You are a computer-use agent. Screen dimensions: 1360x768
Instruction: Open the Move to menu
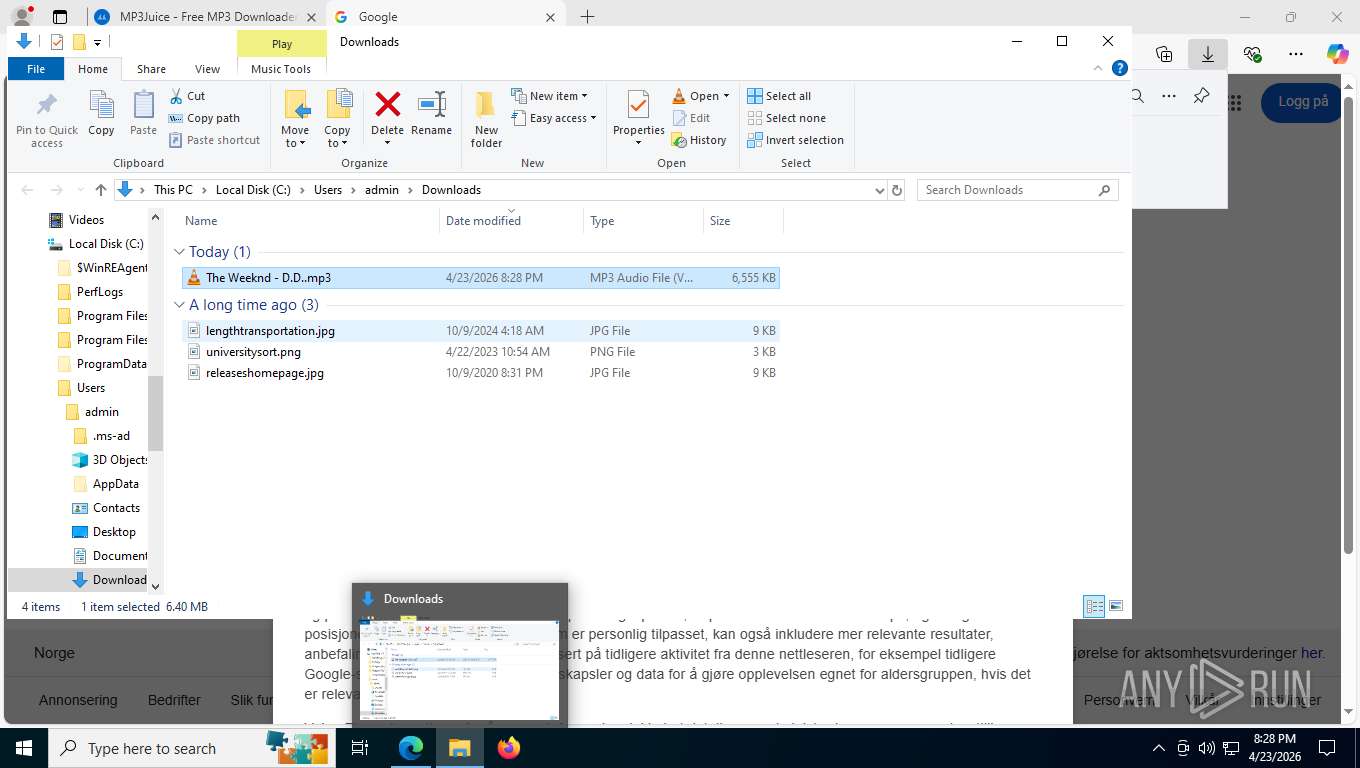pyautogui.click(x=295, y=119)
